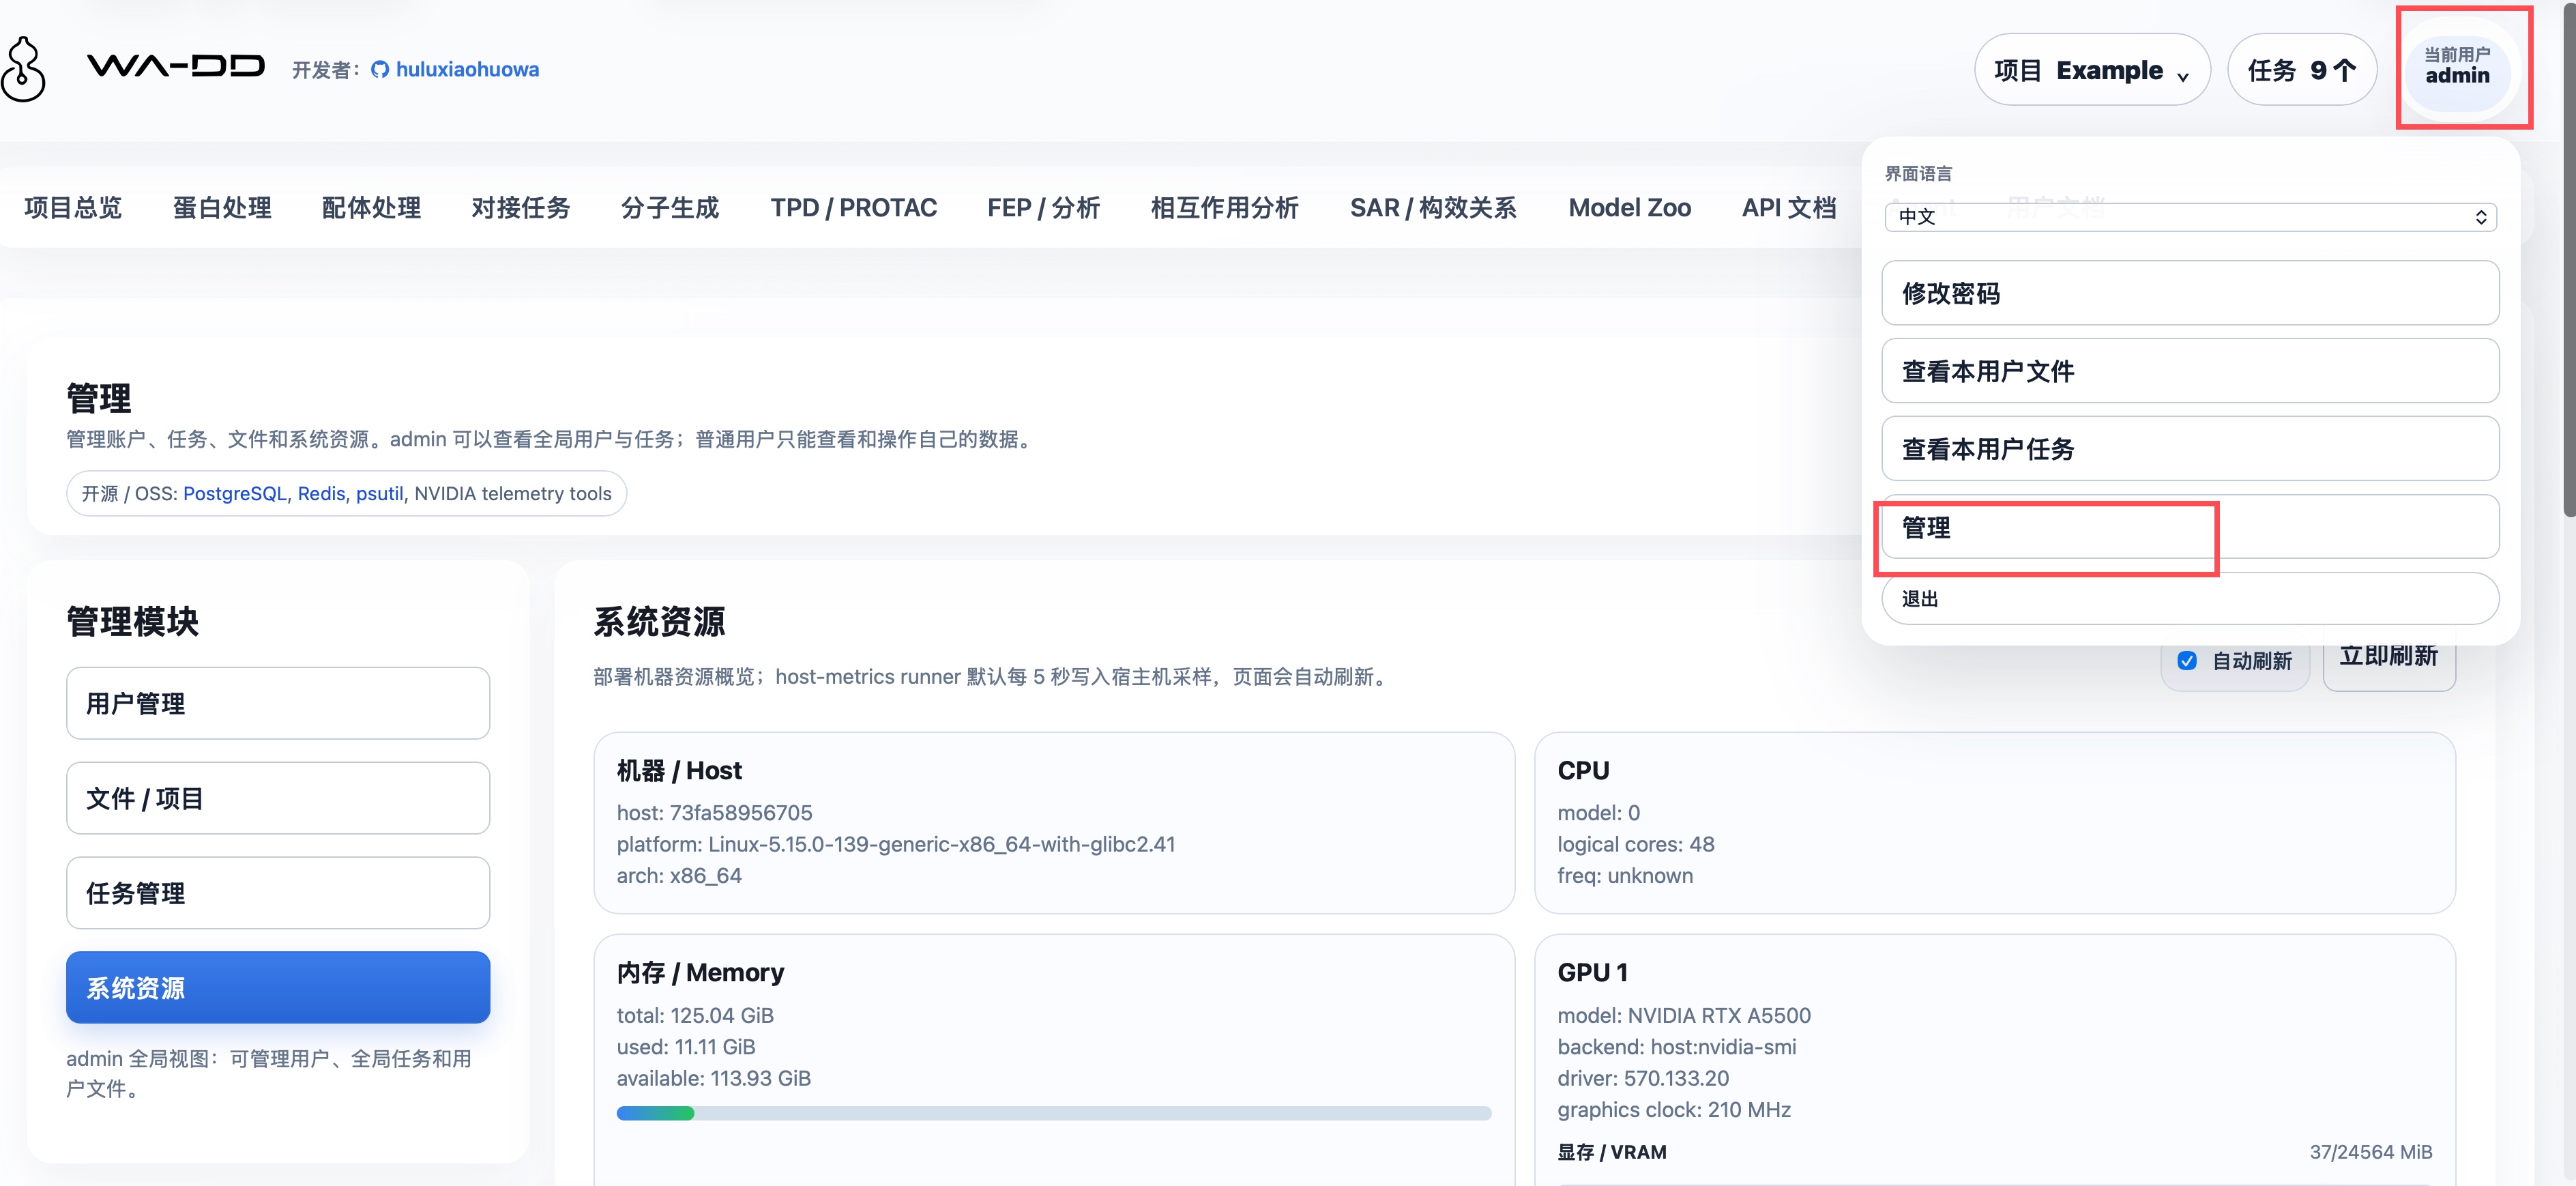Choose 管理 in the user menu
Screen dimensions: 2576x1186
(2190, 527)
